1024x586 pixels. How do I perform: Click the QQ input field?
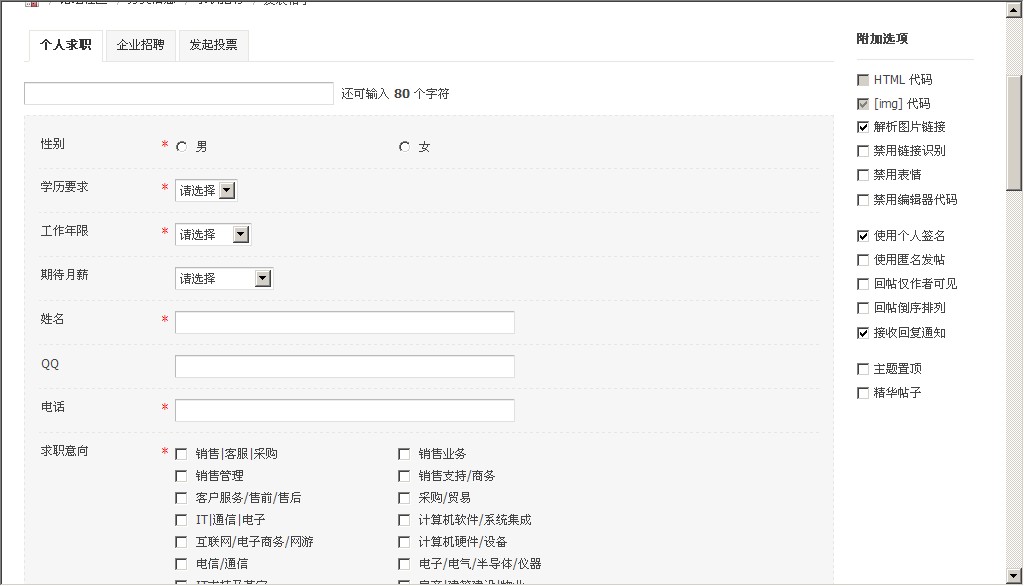pos(345,366)
